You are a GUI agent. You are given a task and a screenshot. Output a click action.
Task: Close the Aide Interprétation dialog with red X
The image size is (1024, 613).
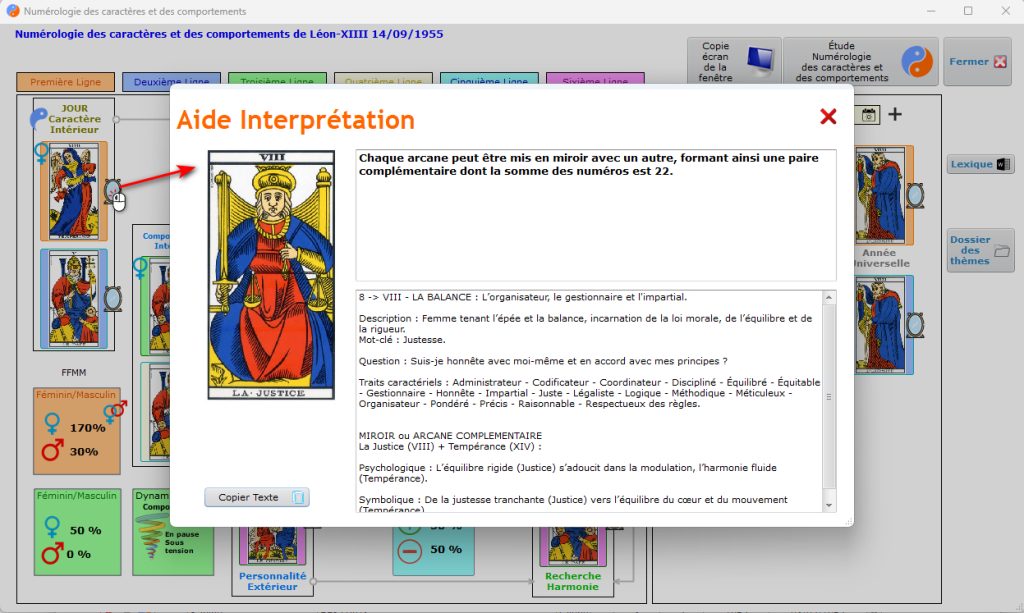coord(828,117)
